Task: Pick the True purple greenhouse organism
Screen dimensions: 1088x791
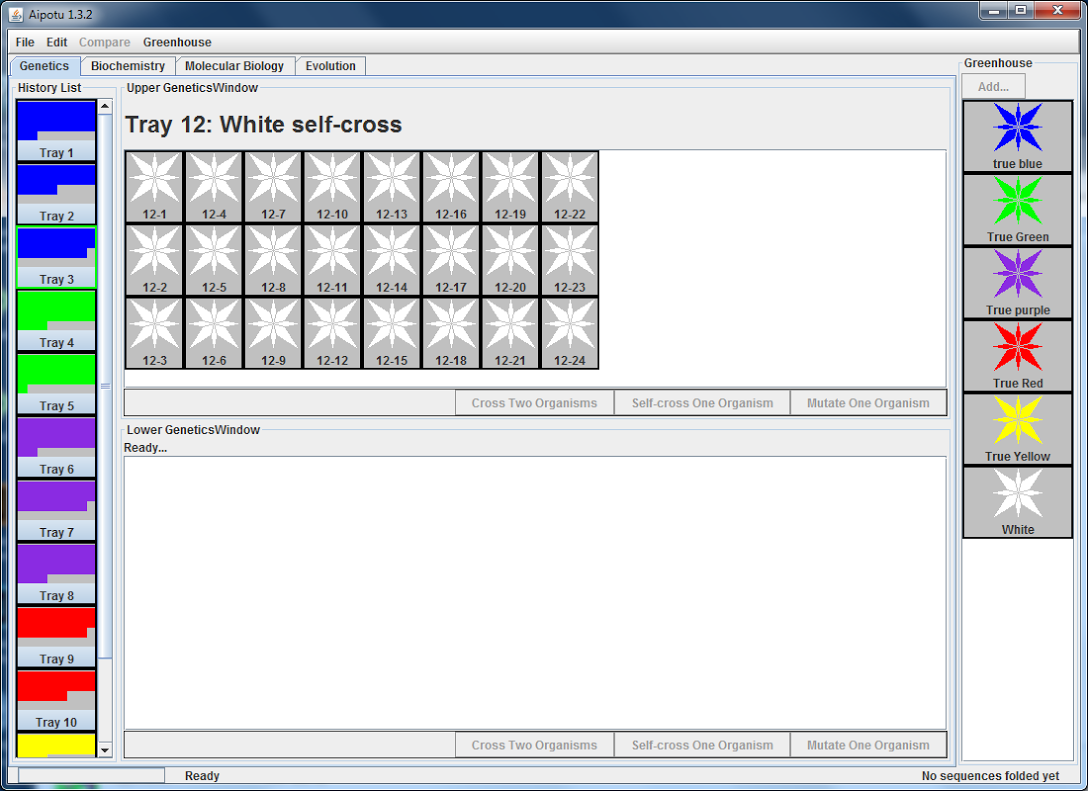Action: (1017, 282)
